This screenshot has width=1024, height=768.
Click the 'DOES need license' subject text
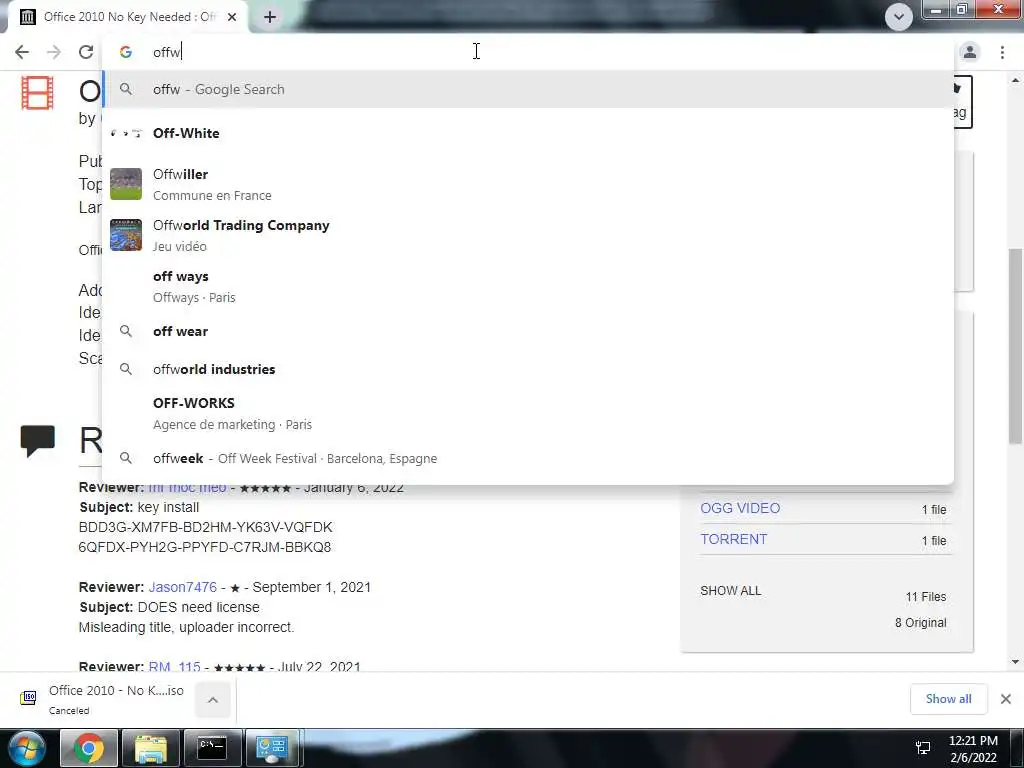tap(199, 607)
